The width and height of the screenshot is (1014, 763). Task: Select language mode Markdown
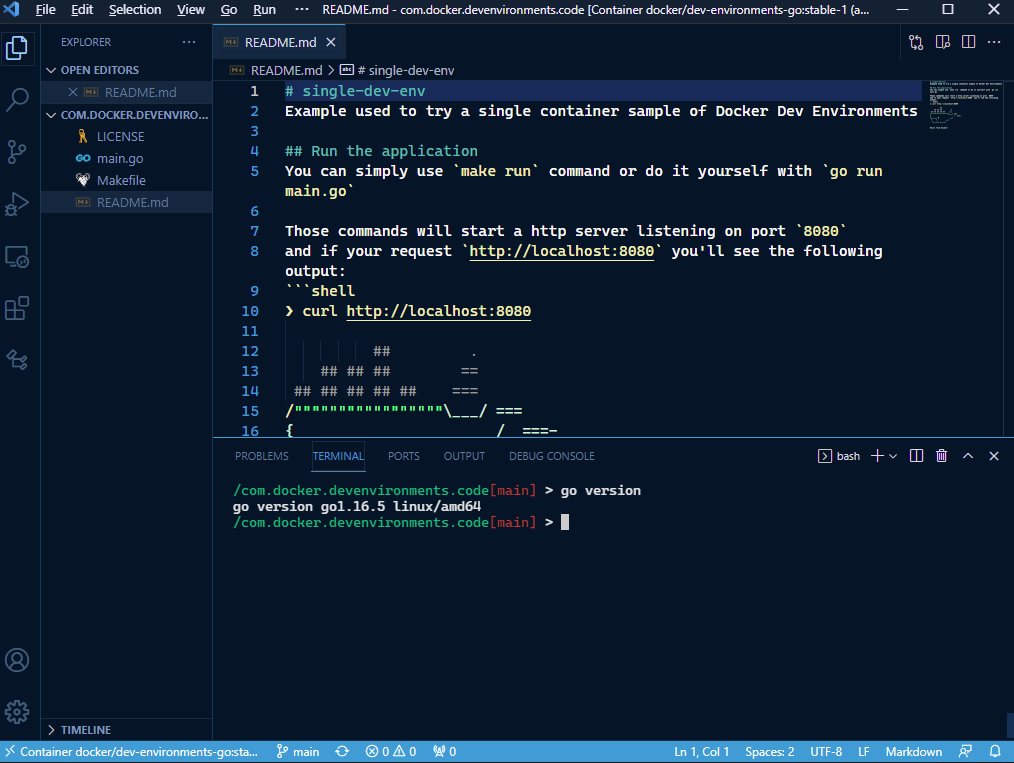point(913,751)
